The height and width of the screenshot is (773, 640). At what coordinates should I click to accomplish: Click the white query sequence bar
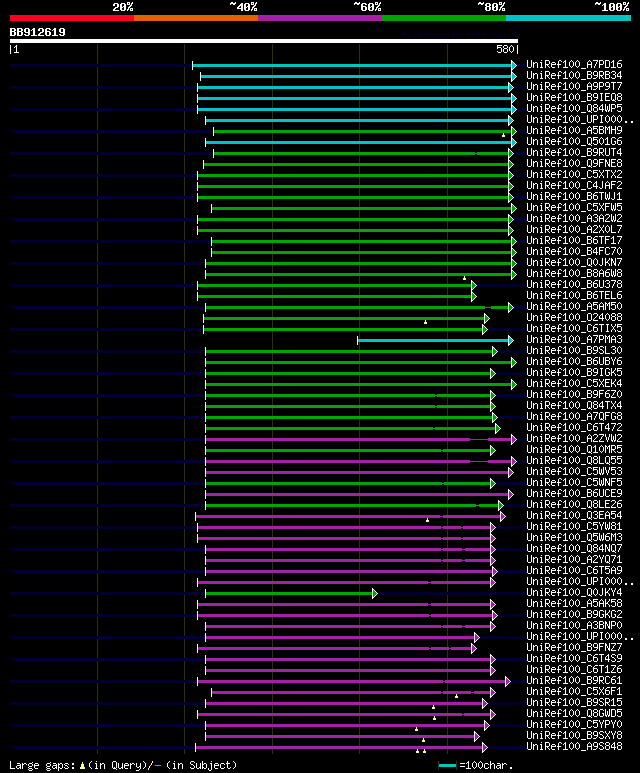pos(264,41)
